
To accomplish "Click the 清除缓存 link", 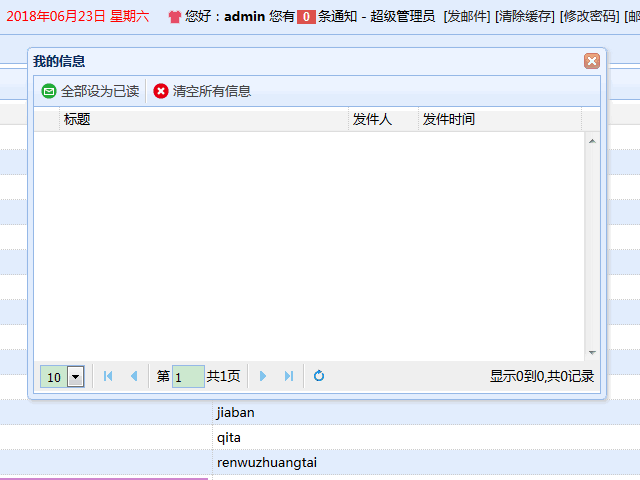I will point(525,17).
